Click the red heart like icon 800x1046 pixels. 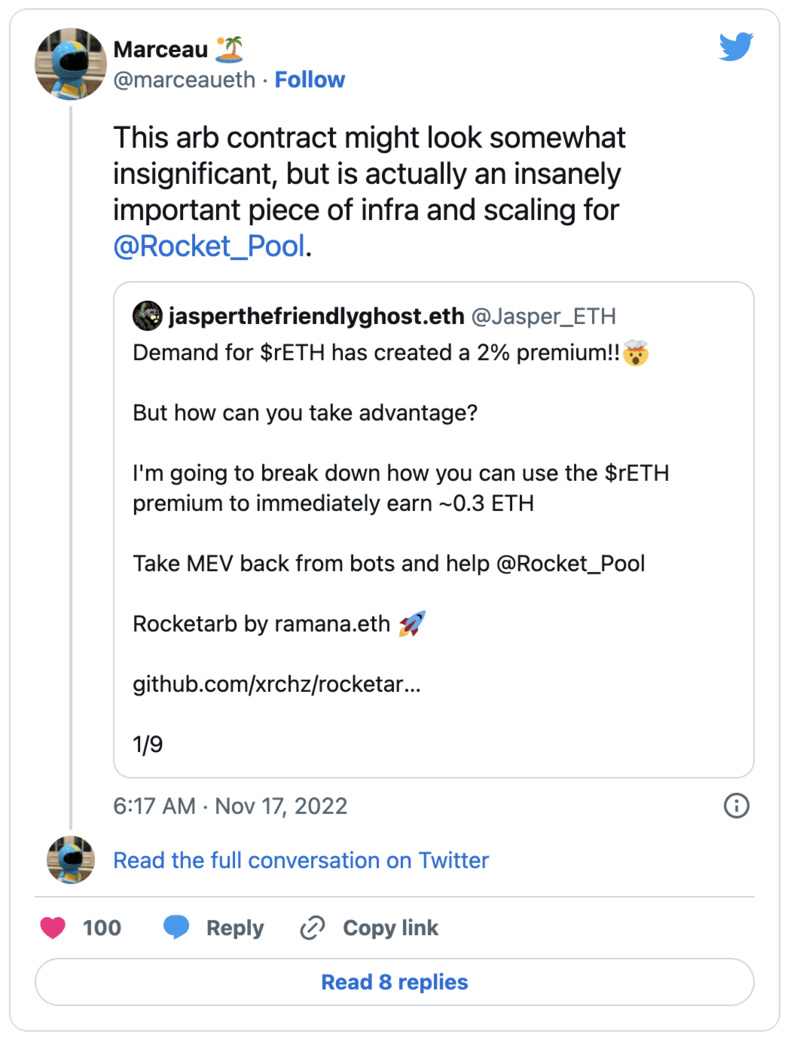pyautogui.click(x=53, y=928)
